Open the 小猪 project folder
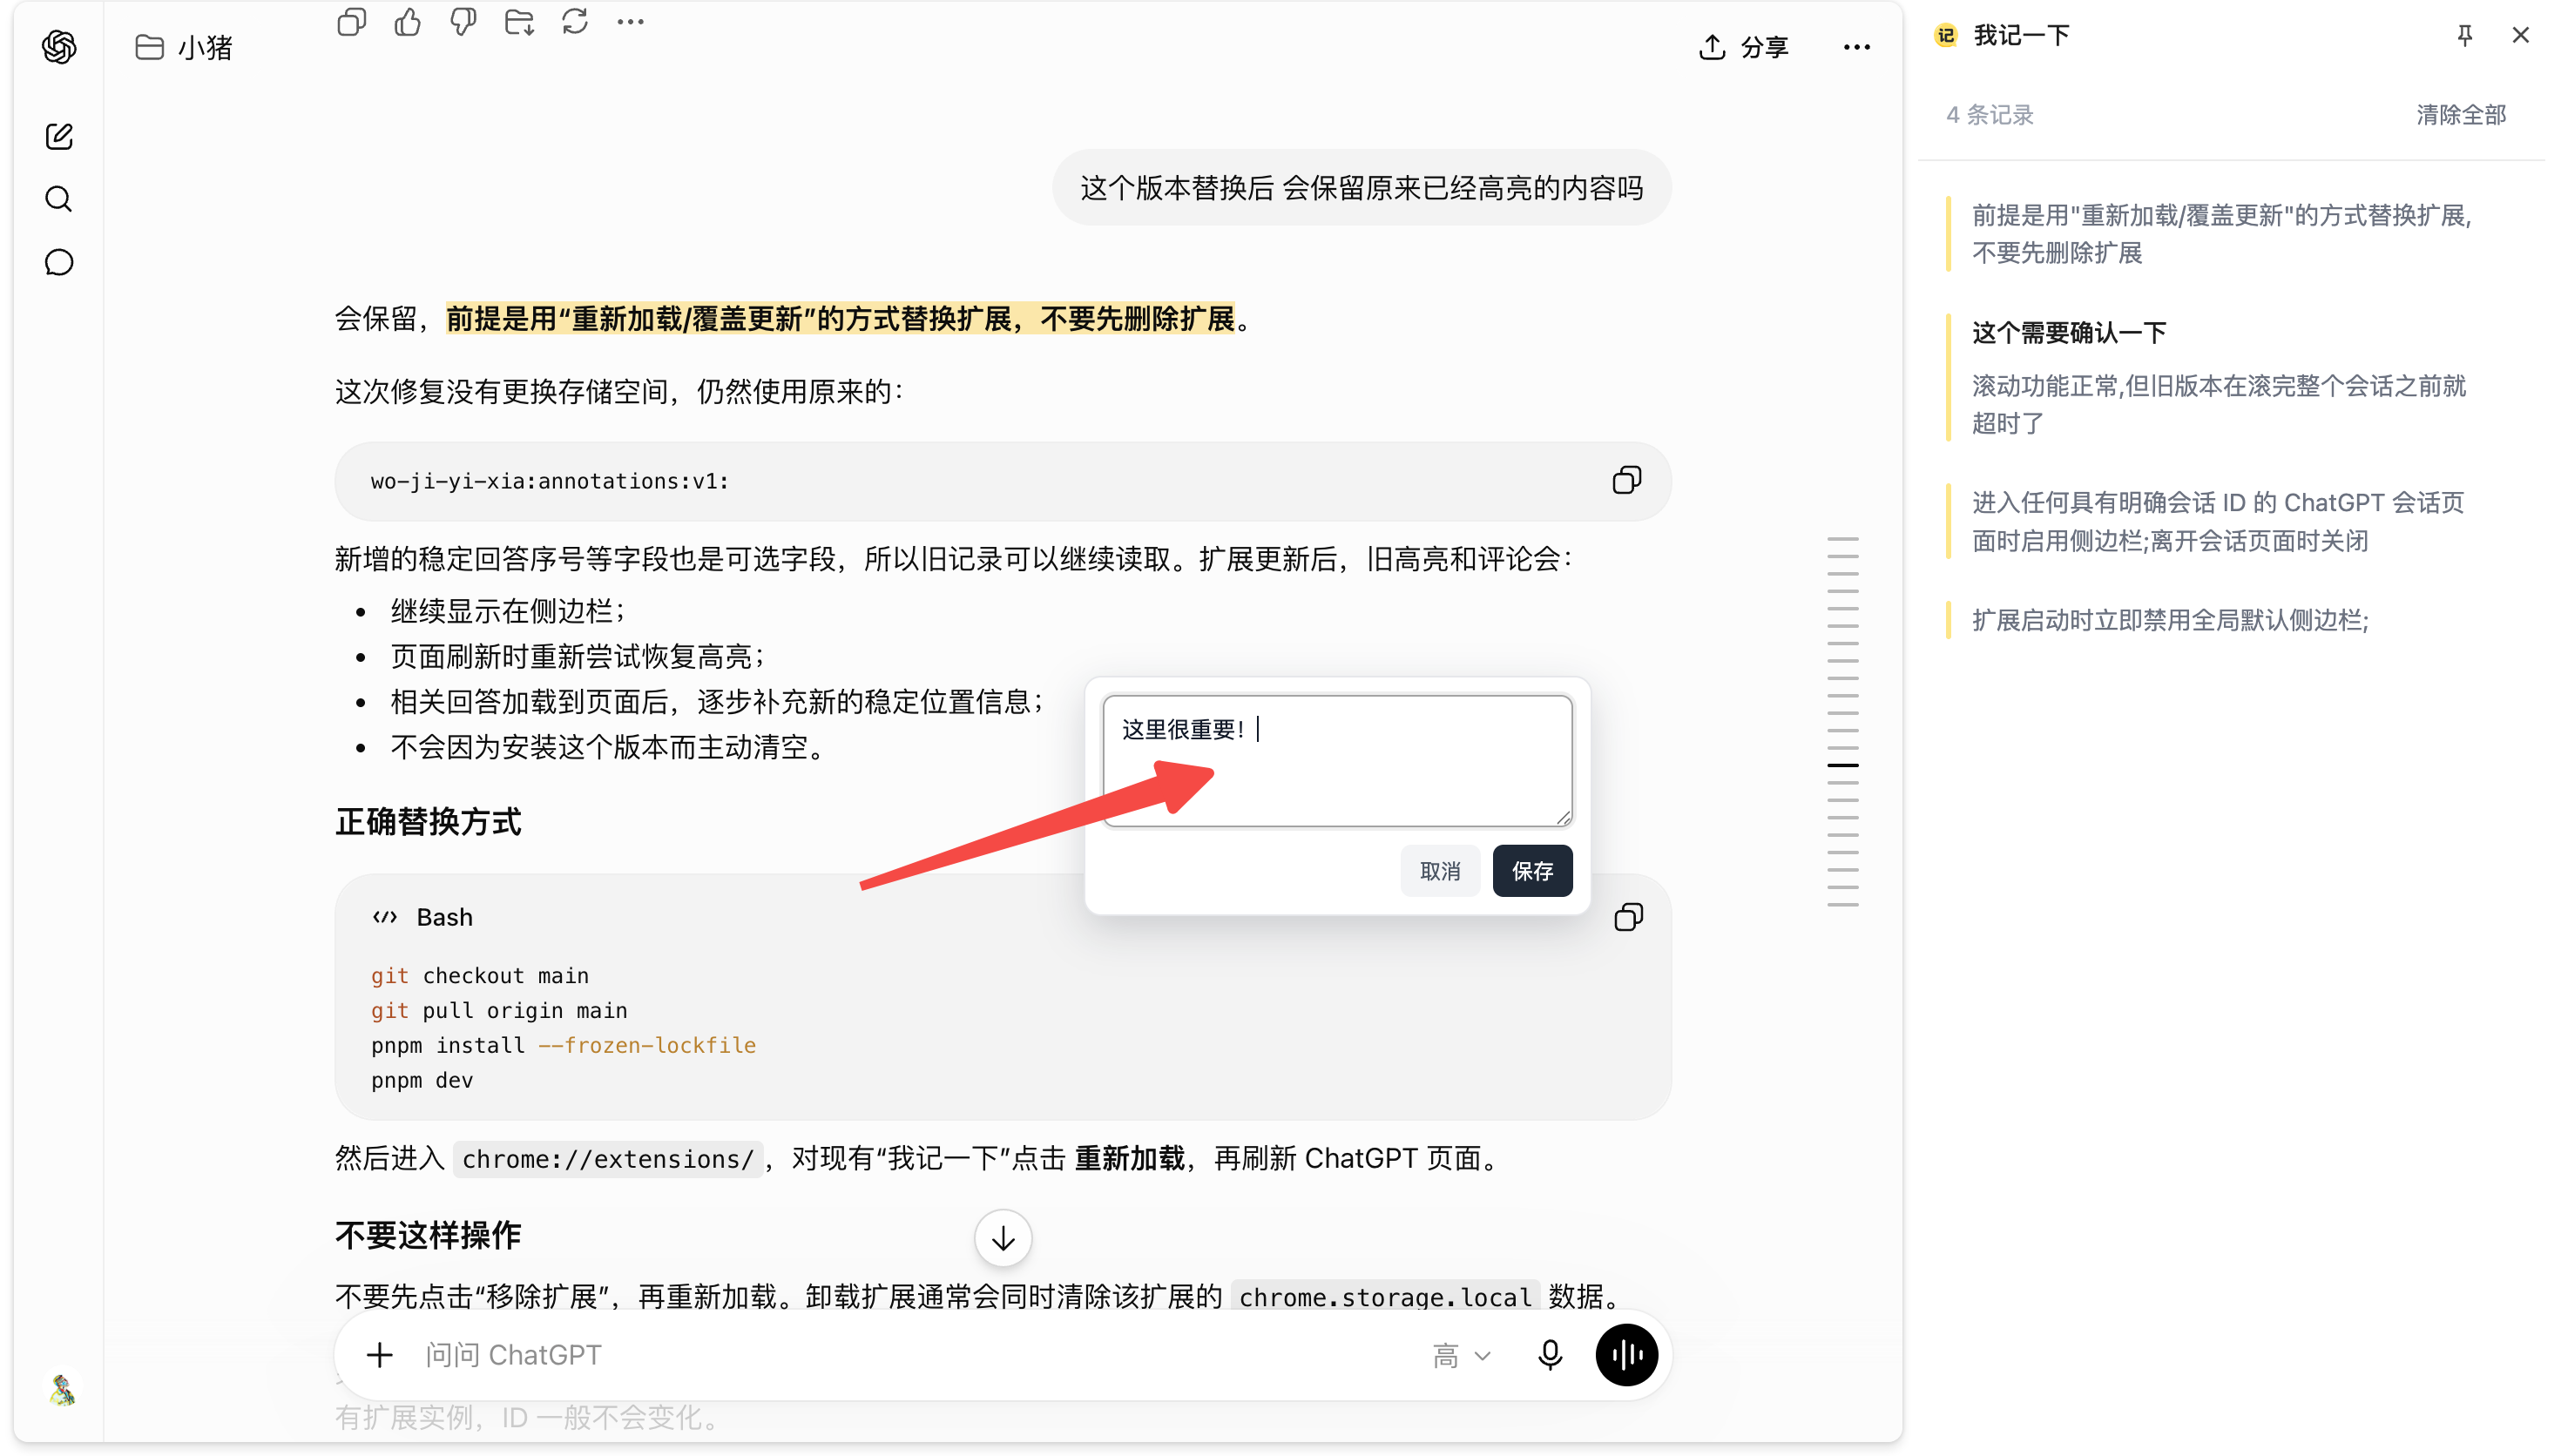This screenshot has height=1456, width=2561. (x=184, y=47)
